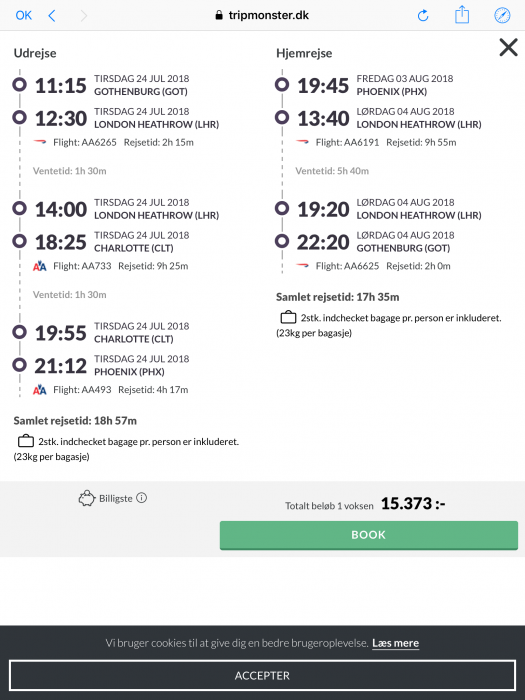Click the luggage icon under Hjemrejse
Screen dimensions: 525x700
pos(288,317)
